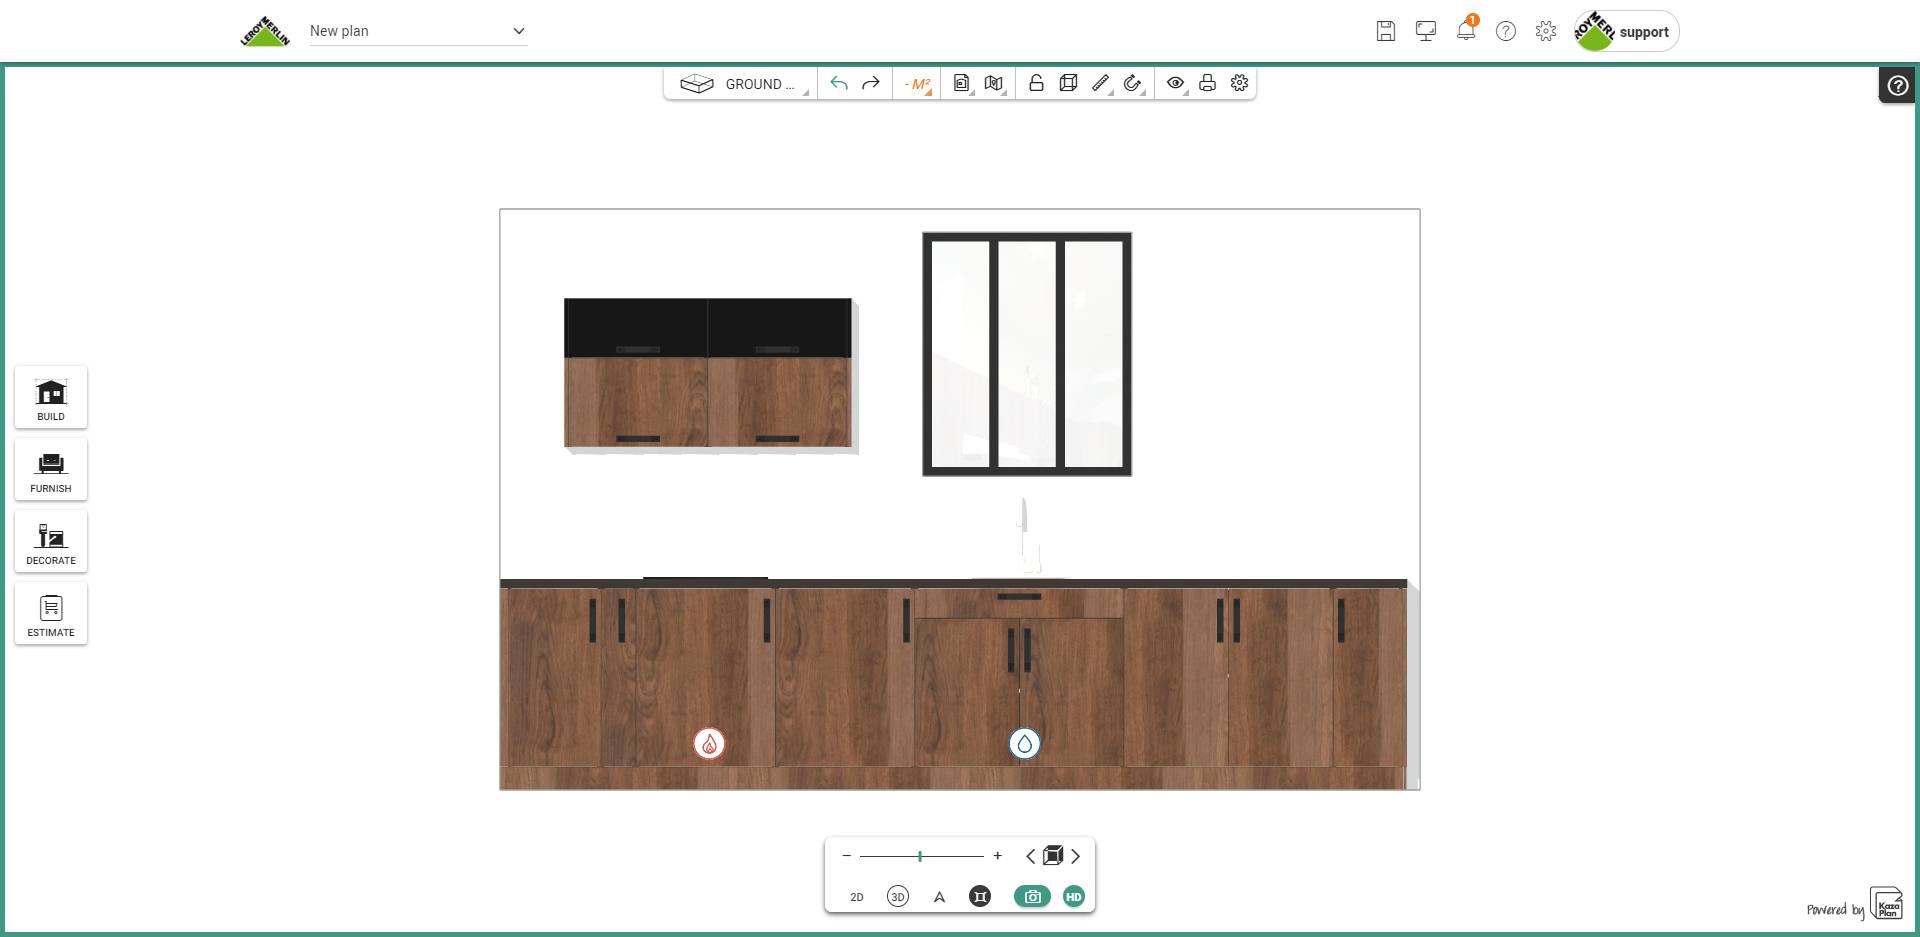
Task: Select the ruler measurement tool
Action: coord(1101,84)
